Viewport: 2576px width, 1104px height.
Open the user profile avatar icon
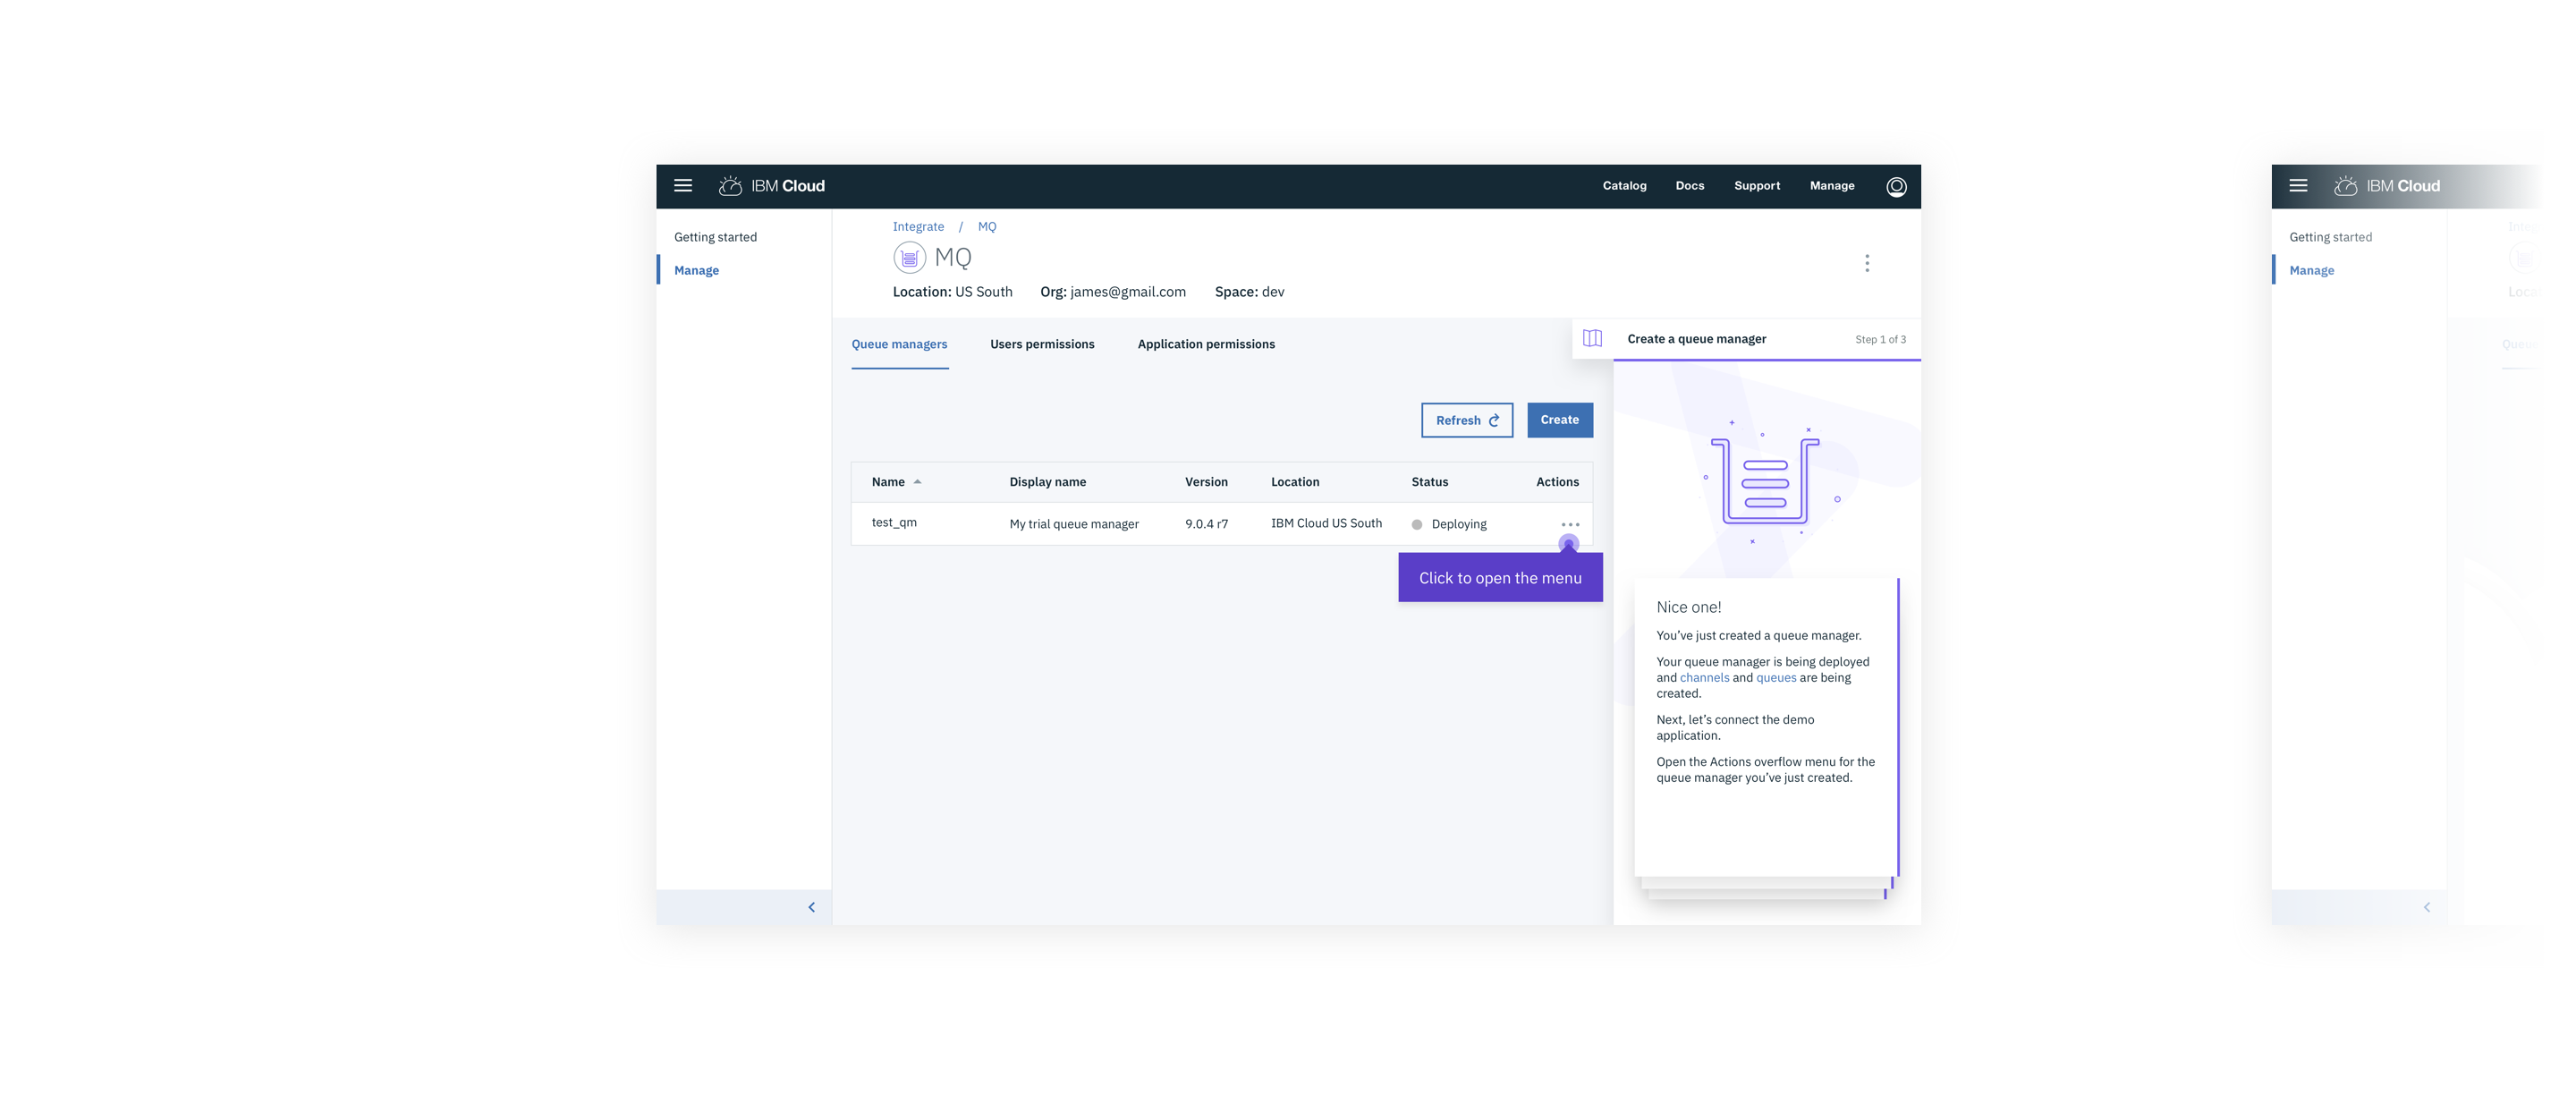click(x=1896, y=186)
